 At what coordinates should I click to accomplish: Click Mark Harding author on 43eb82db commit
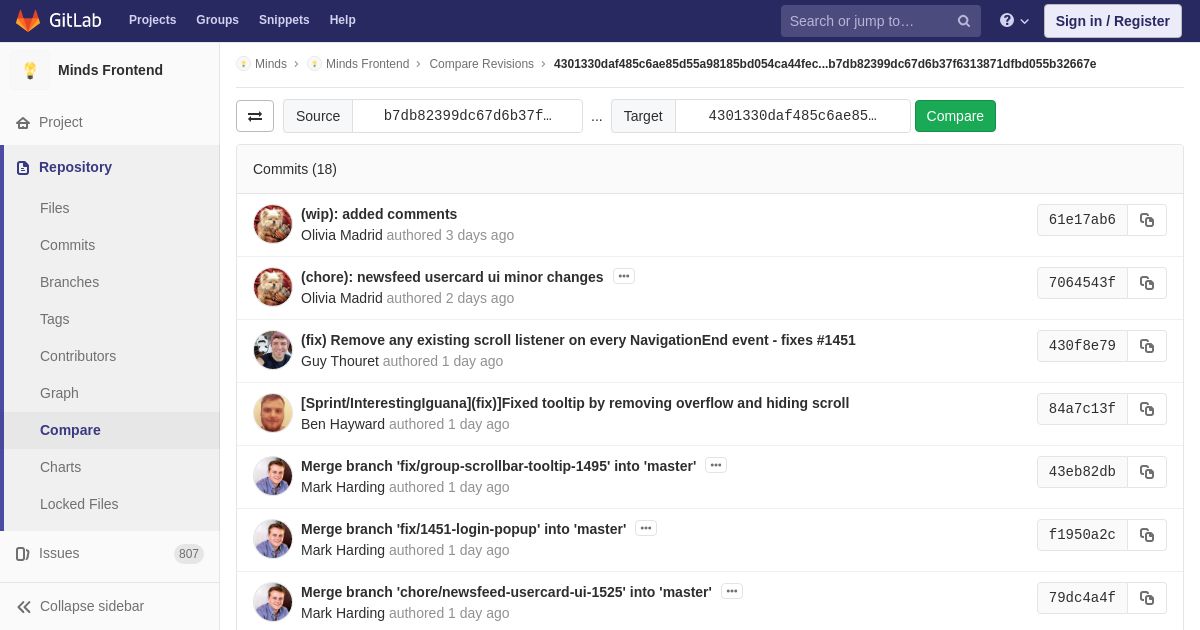pos(343,487)
